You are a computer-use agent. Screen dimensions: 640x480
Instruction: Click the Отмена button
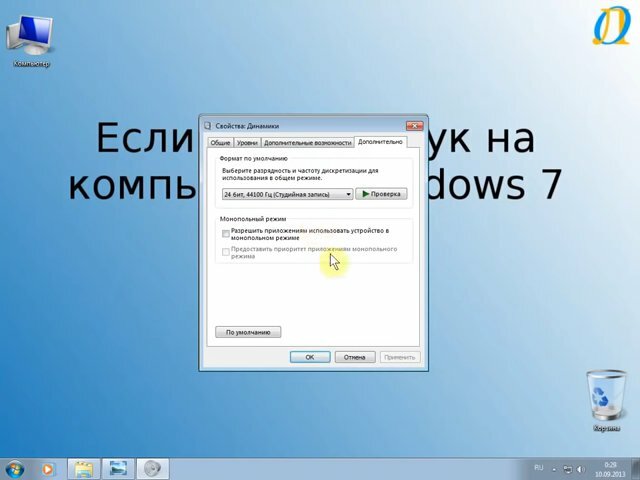click(355, 357)
